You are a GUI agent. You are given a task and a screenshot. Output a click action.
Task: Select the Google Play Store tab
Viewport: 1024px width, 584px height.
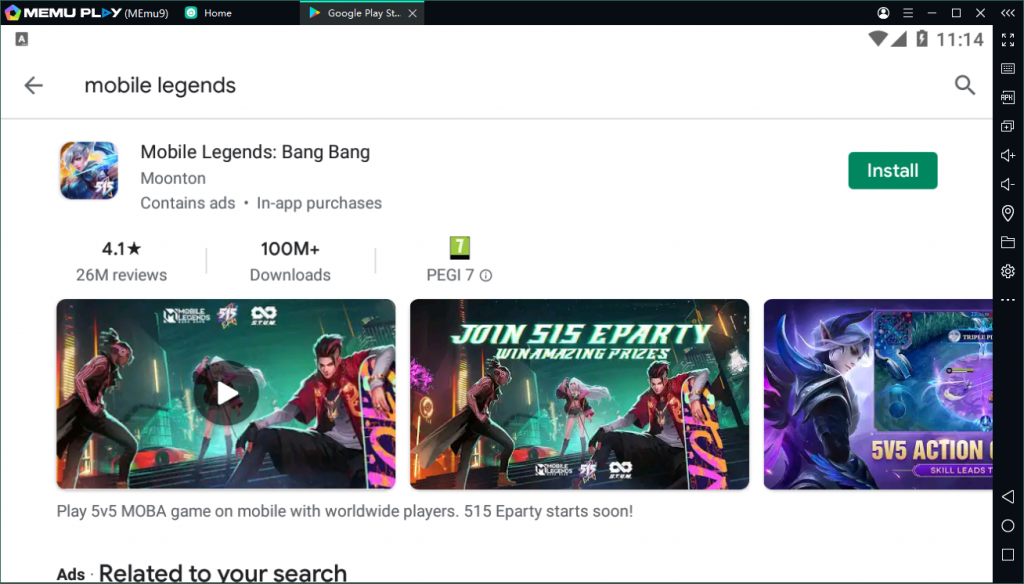pos(362,13)
